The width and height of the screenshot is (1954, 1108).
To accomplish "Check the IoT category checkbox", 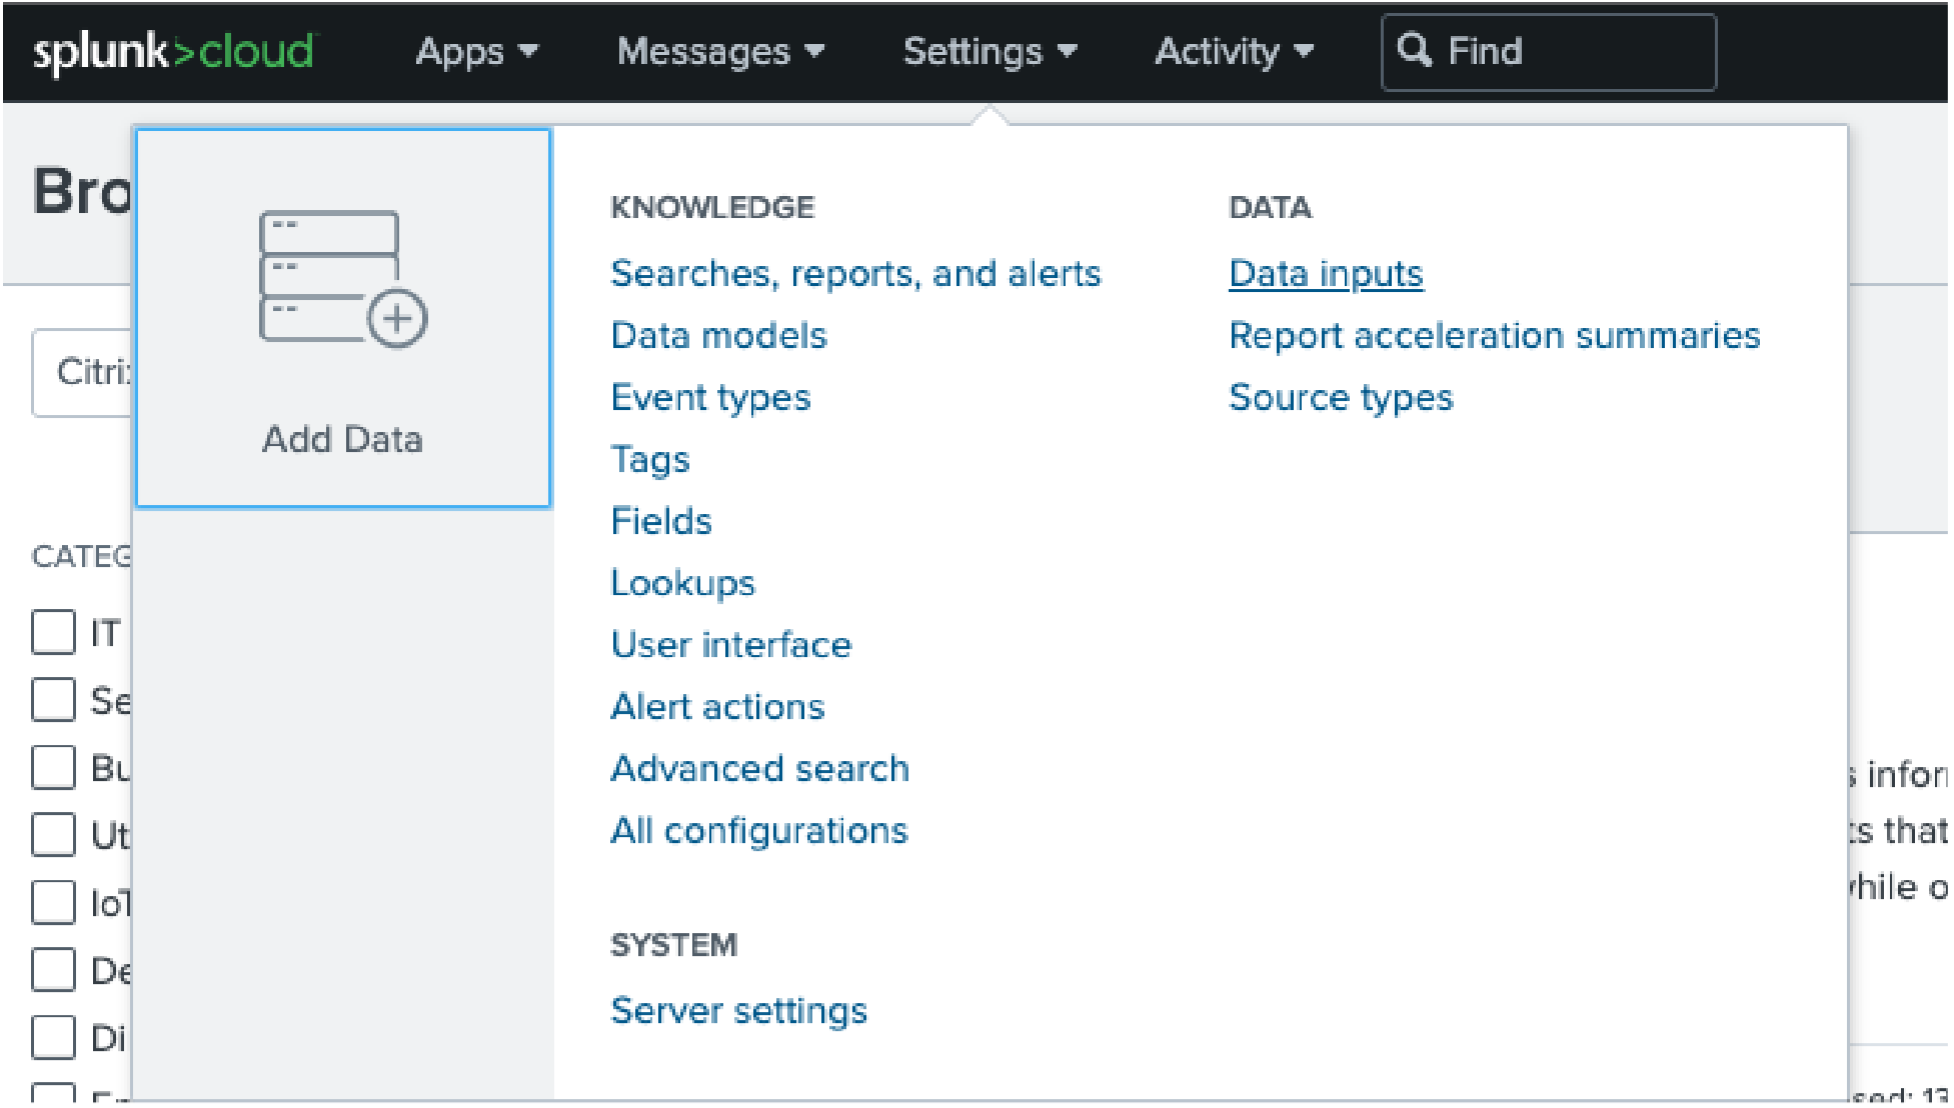I will coord(53,902).
